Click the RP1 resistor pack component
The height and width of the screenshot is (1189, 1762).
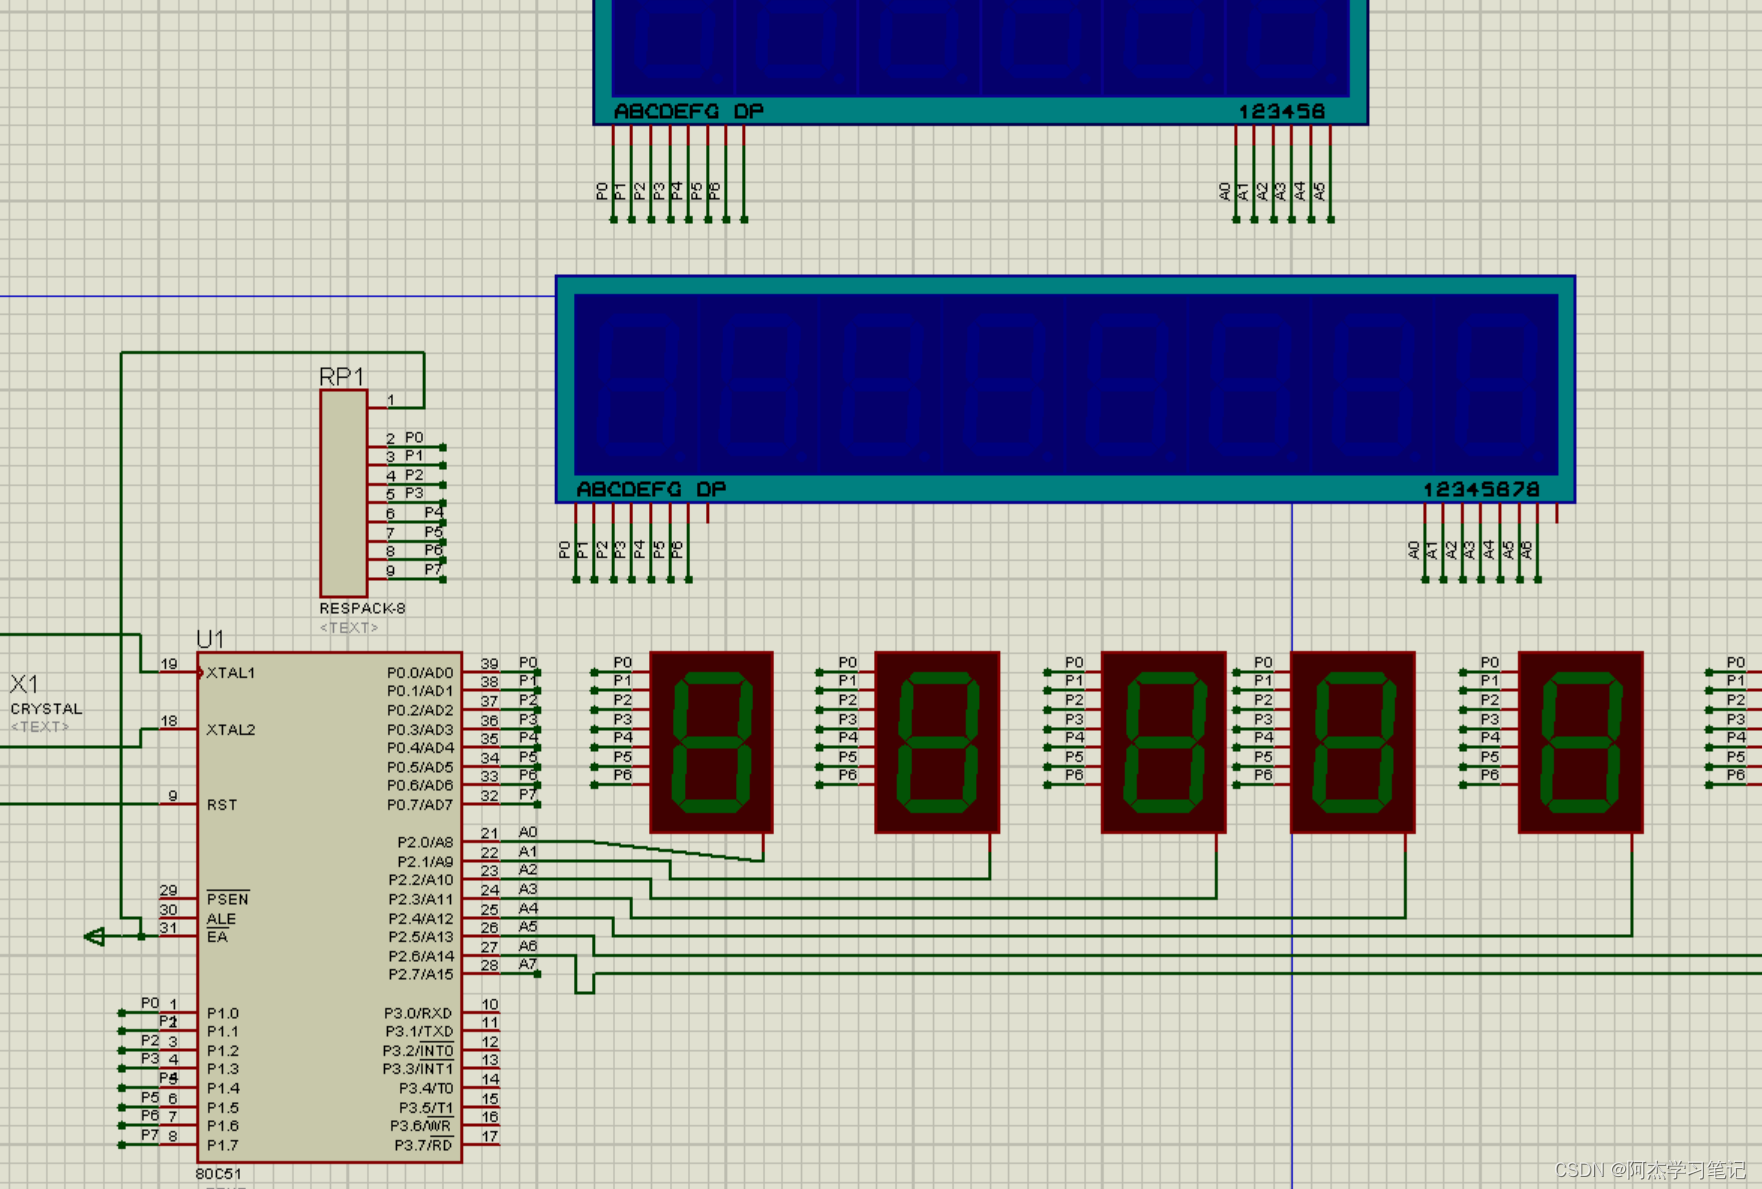click(343, 493)
